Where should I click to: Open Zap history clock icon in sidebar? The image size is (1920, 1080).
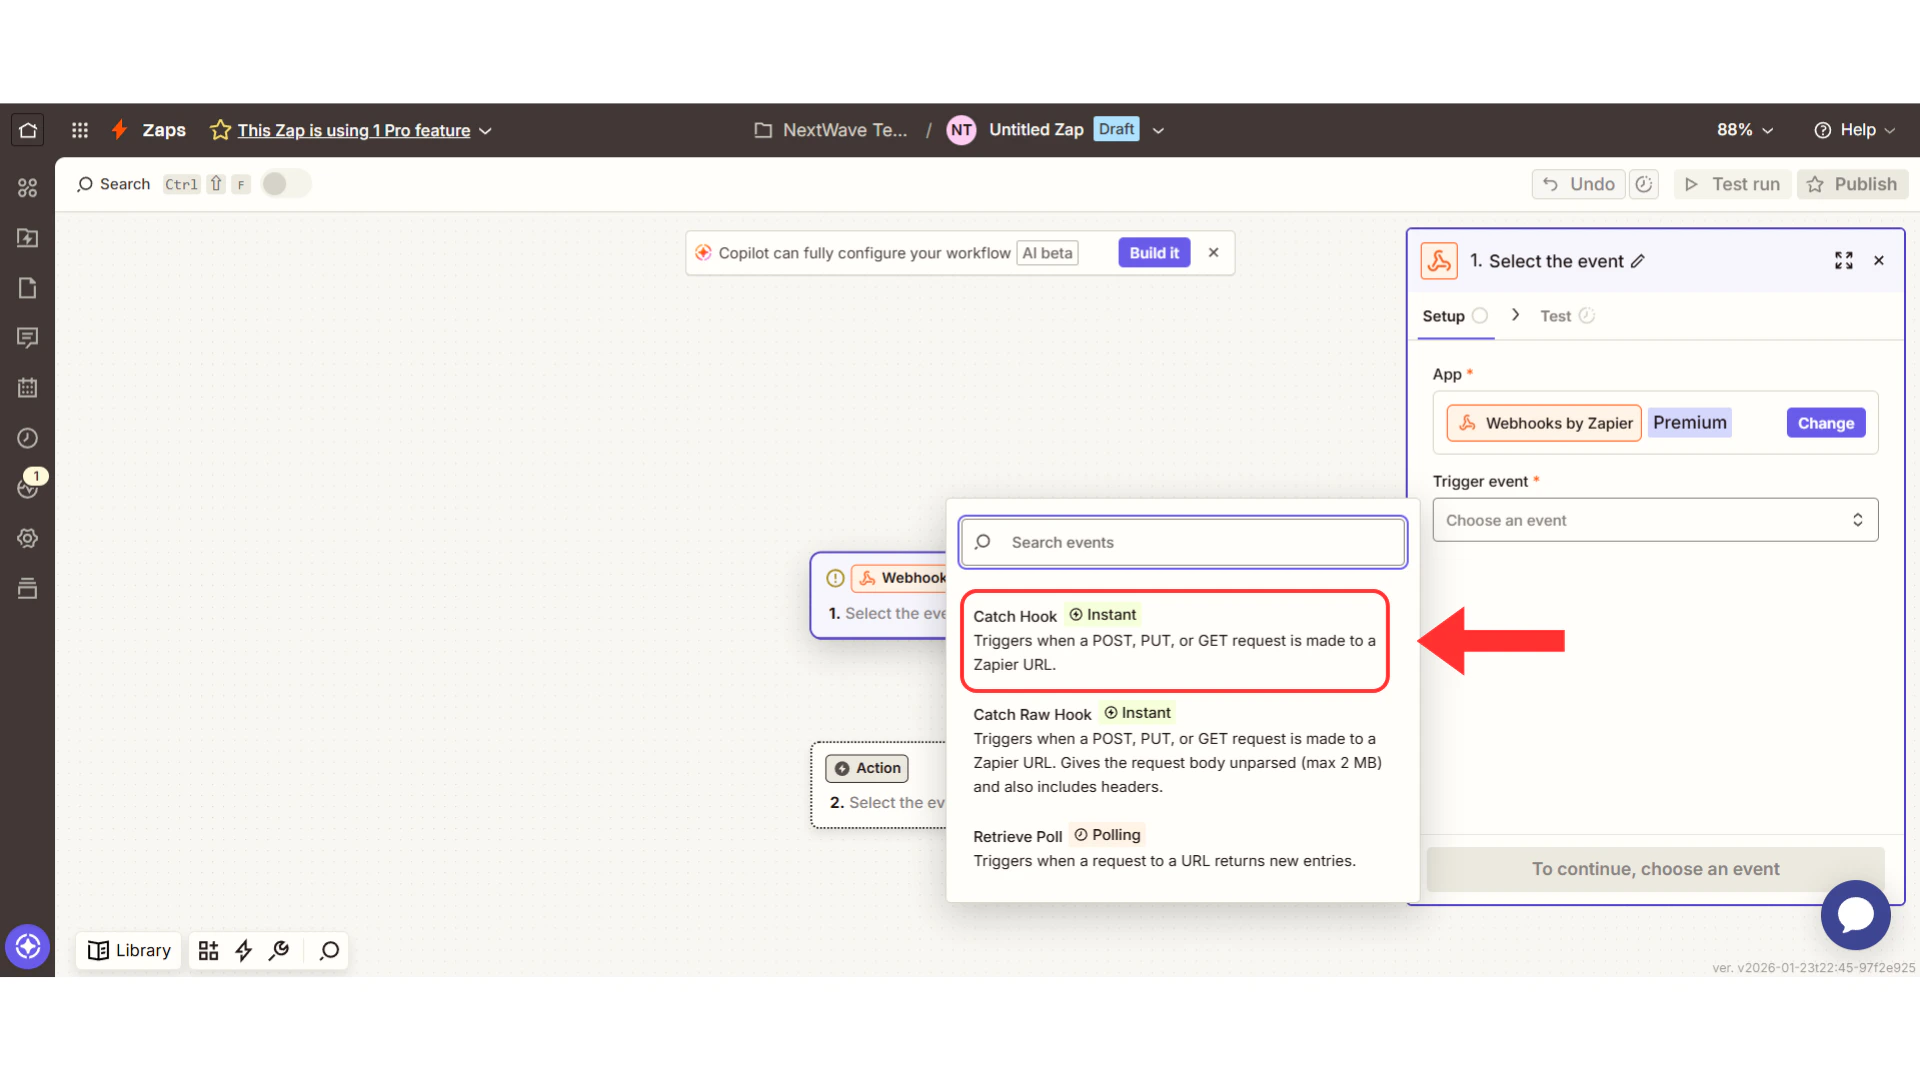(x=28, y=438)
